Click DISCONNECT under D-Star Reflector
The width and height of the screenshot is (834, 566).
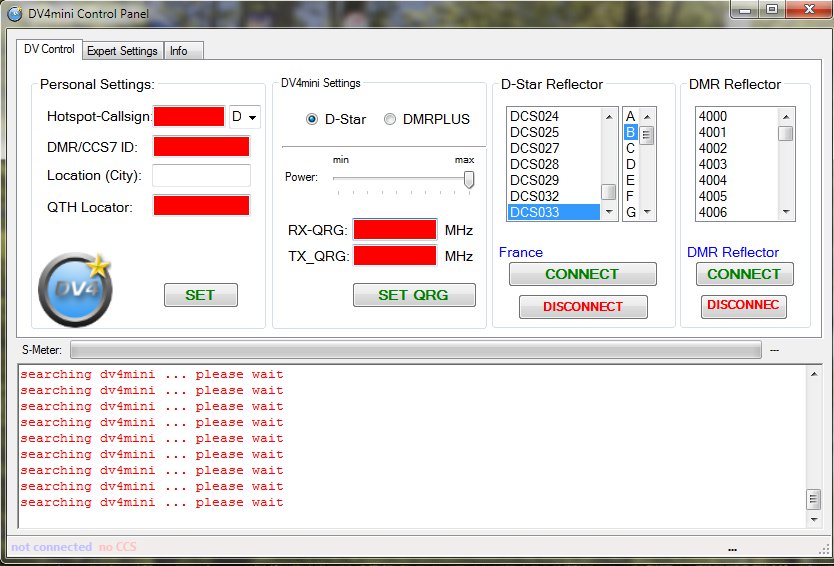click(583, 307)
